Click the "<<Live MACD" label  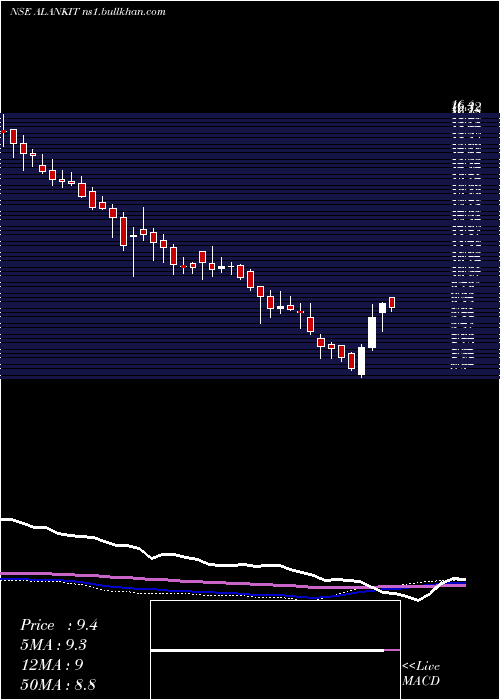click(x=421, y=673)
